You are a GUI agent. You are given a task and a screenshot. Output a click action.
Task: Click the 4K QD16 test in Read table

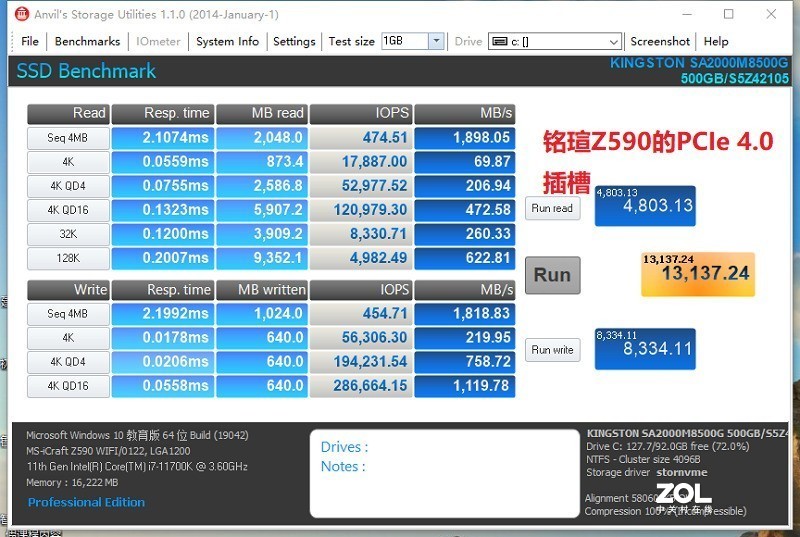click(x=68, y=210)
